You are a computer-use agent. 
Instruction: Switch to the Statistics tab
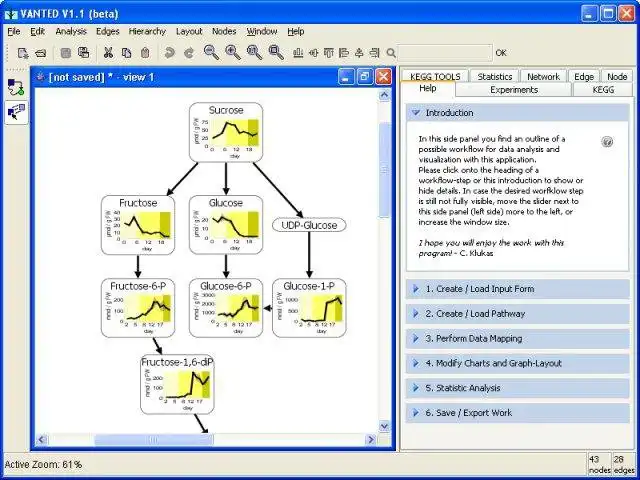coord(495,76)
